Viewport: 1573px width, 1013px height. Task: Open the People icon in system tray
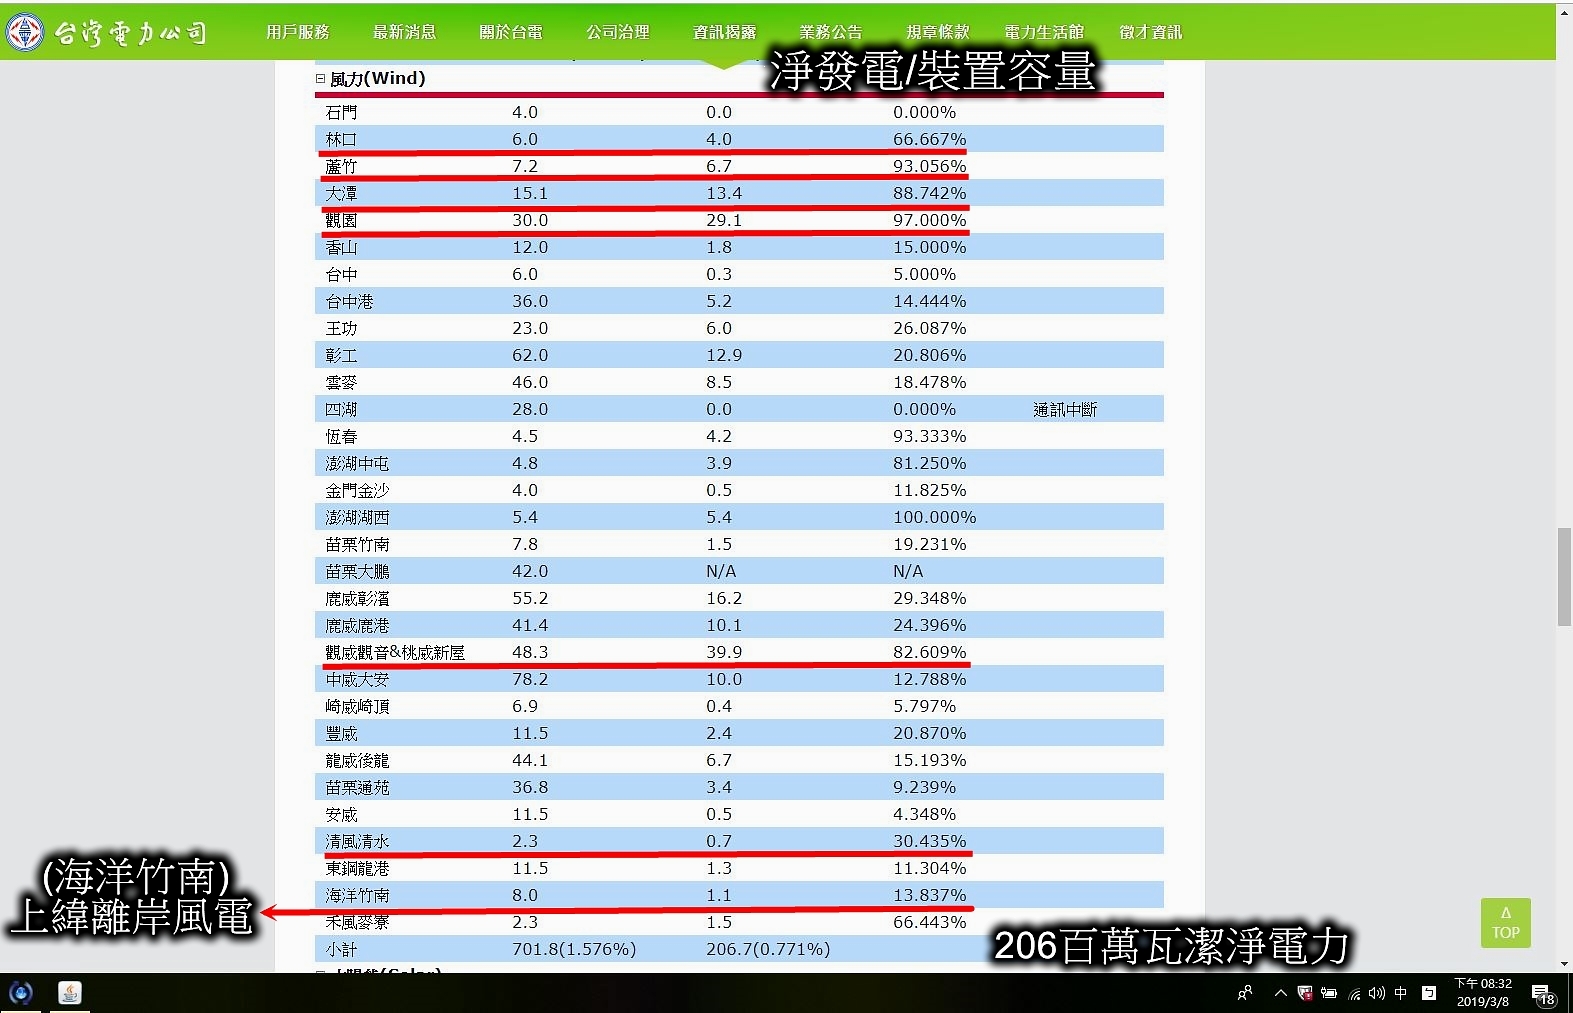[1245, 993]
